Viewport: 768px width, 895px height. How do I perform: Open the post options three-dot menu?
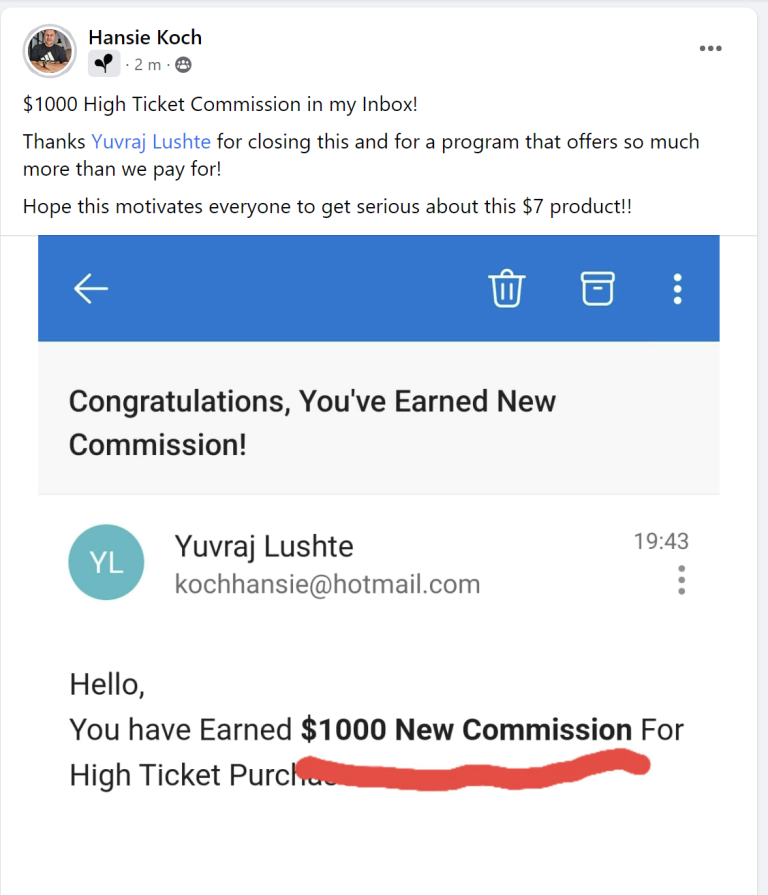[710, 48]
